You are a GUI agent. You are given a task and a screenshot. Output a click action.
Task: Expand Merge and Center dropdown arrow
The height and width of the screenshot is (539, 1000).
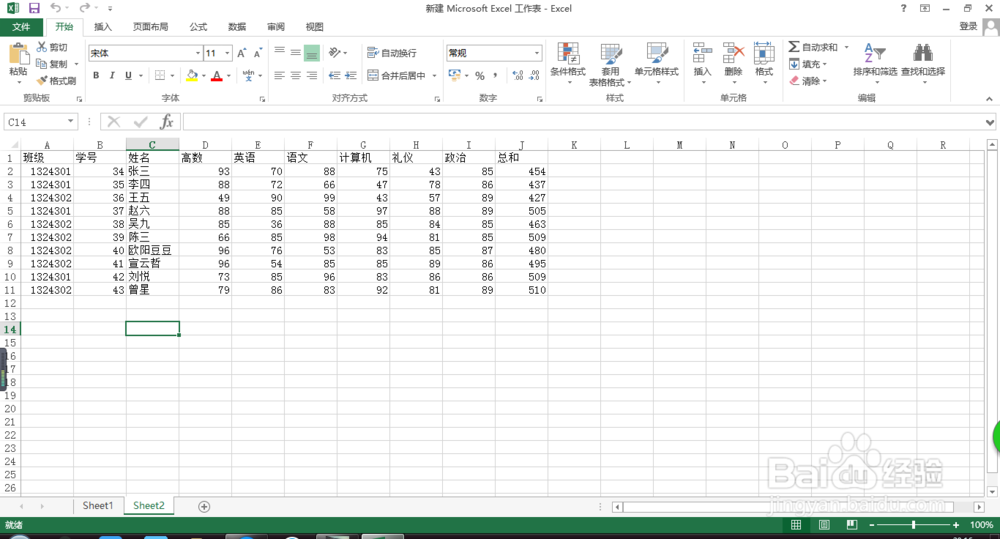tap(434, 75)
